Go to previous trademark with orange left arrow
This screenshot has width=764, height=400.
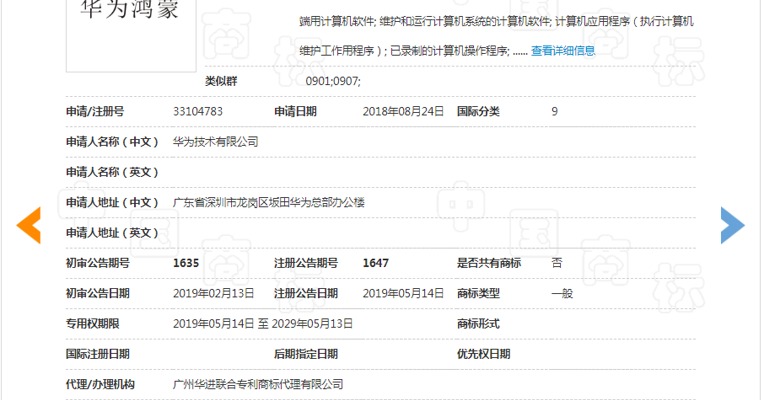28,225
